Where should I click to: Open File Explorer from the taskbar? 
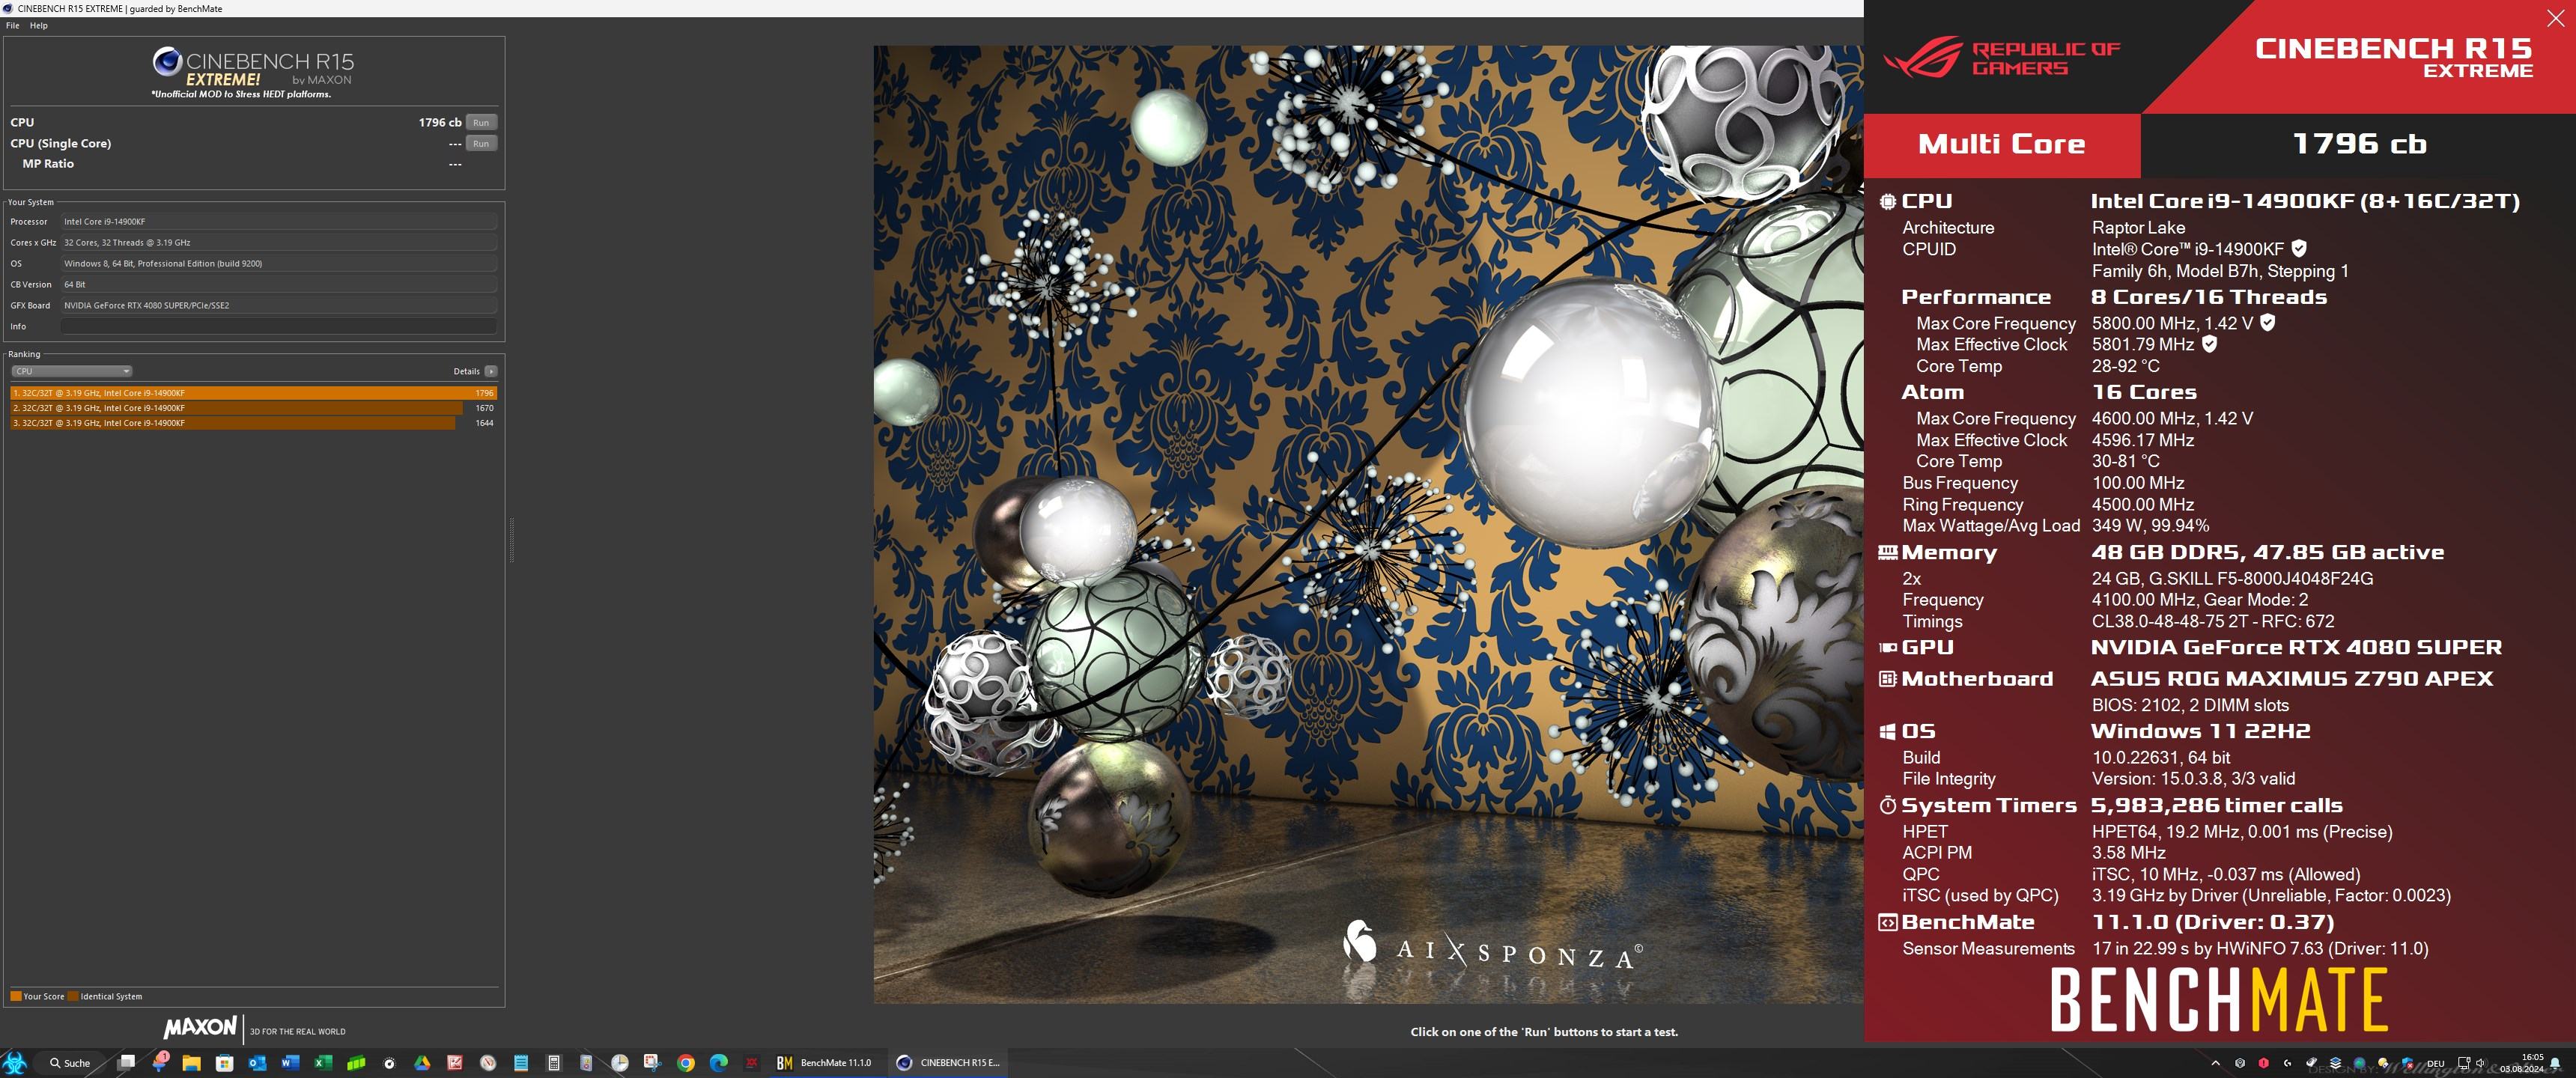point(191,1063)
